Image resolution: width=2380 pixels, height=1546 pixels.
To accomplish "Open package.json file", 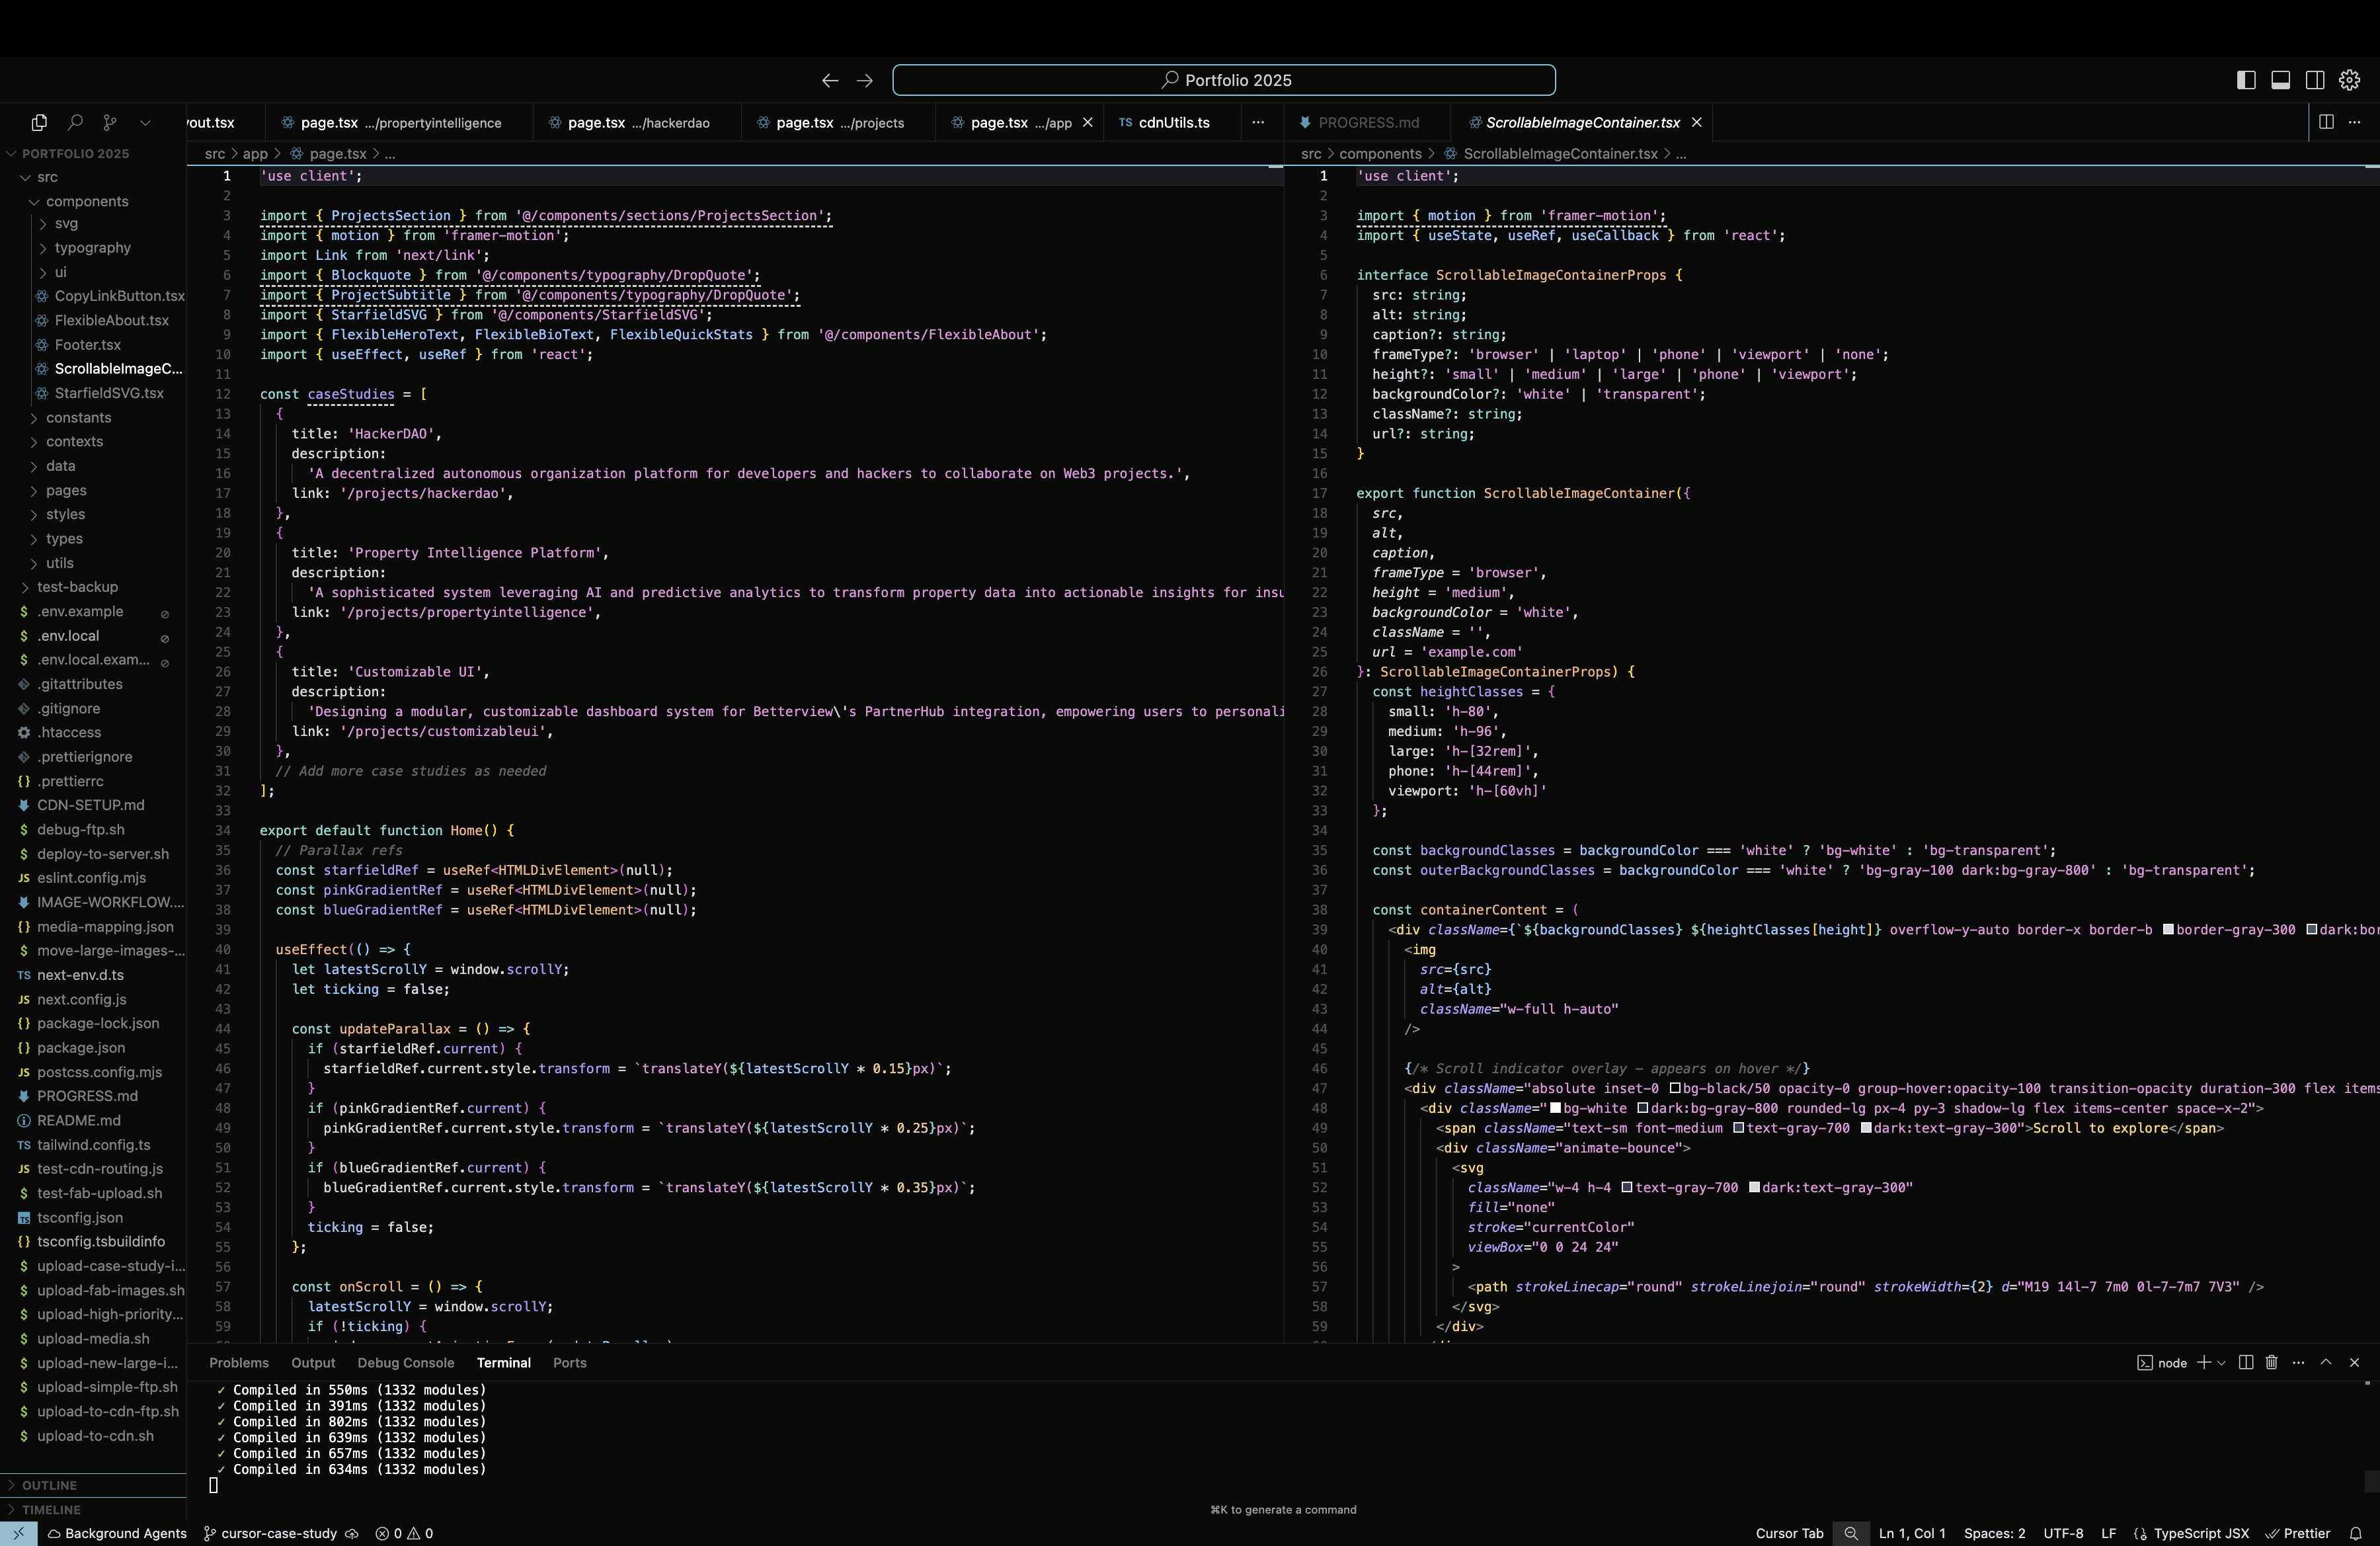I will 80,1048.
